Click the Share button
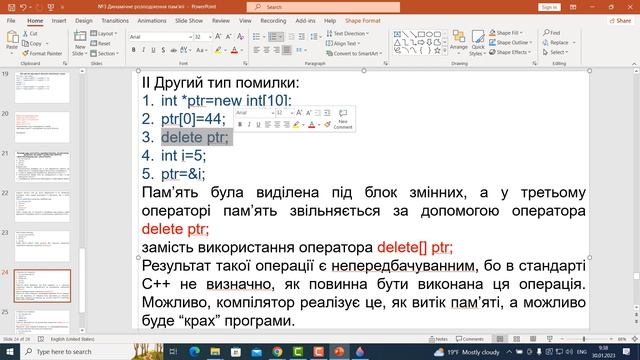This screenshot has width=640, height=360. 620,20
